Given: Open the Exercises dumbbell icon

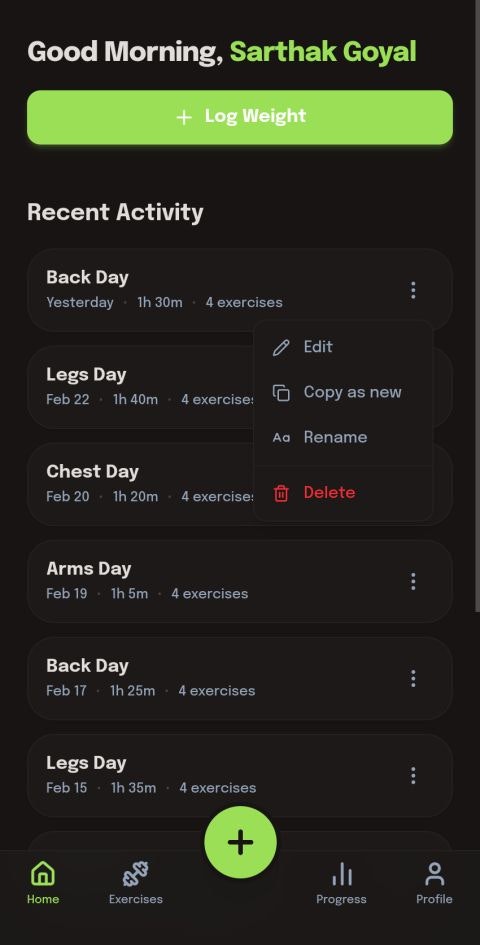Looking at the screenshot, I should point(136,874).
